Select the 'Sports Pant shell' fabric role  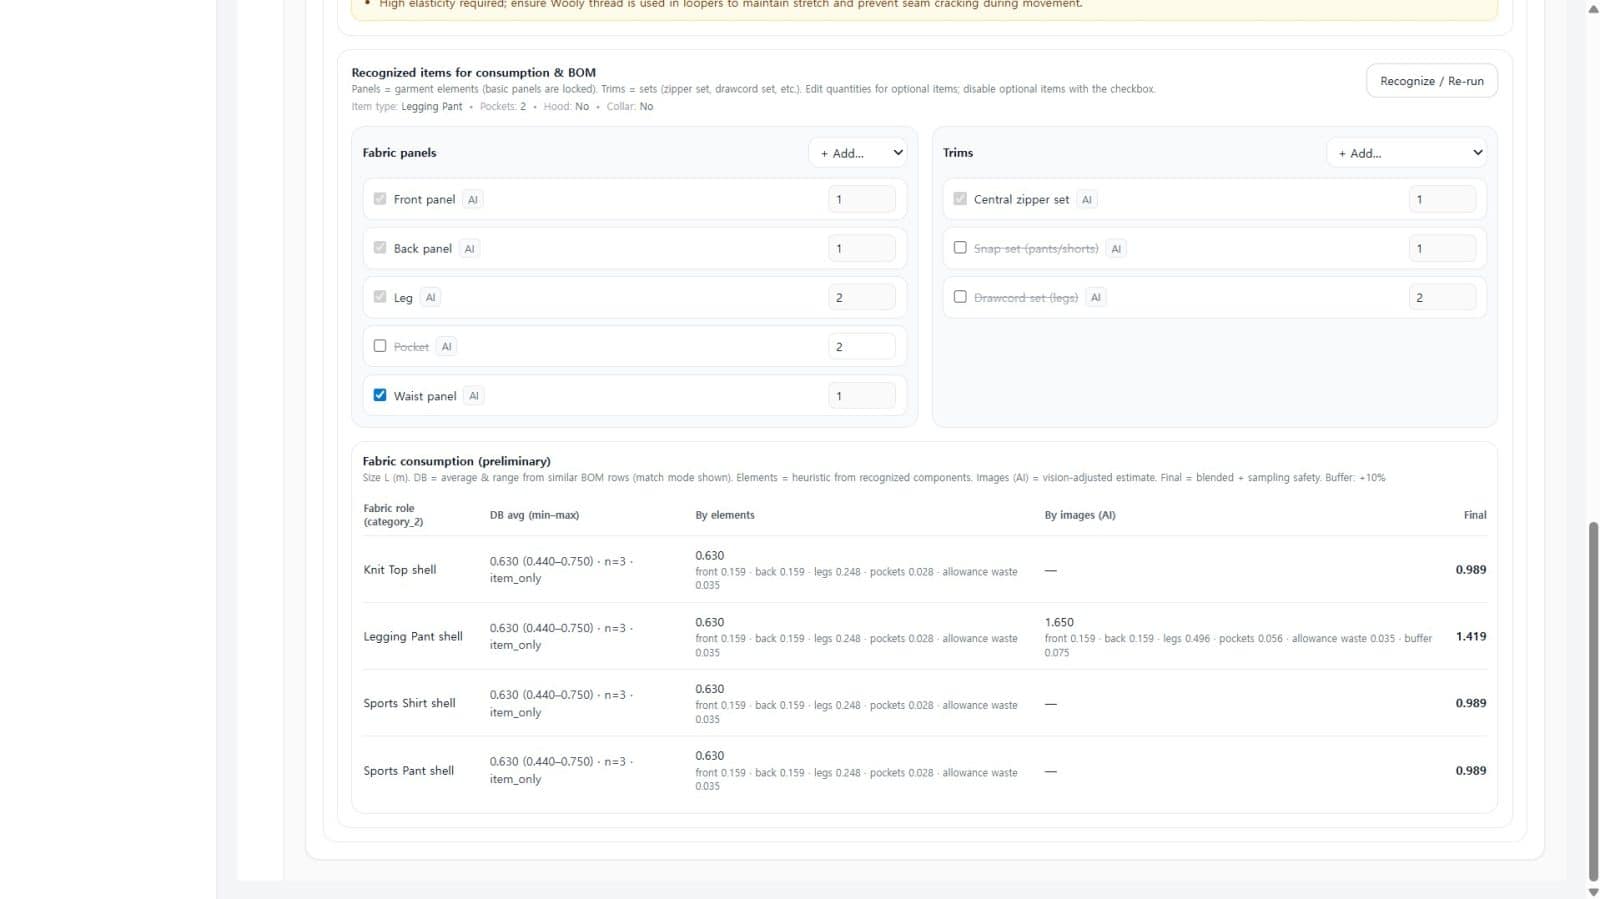[x=408, y=771]
